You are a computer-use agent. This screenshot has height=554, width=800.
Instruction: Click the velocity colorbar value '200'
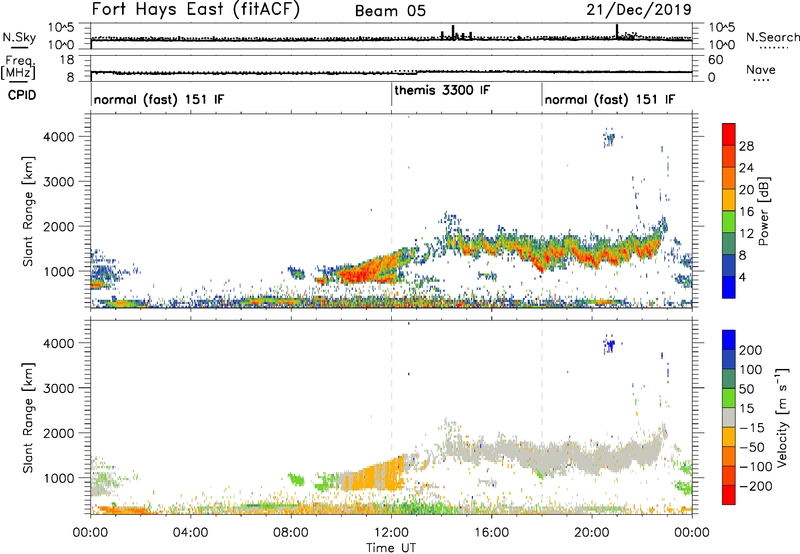[751, 350]
